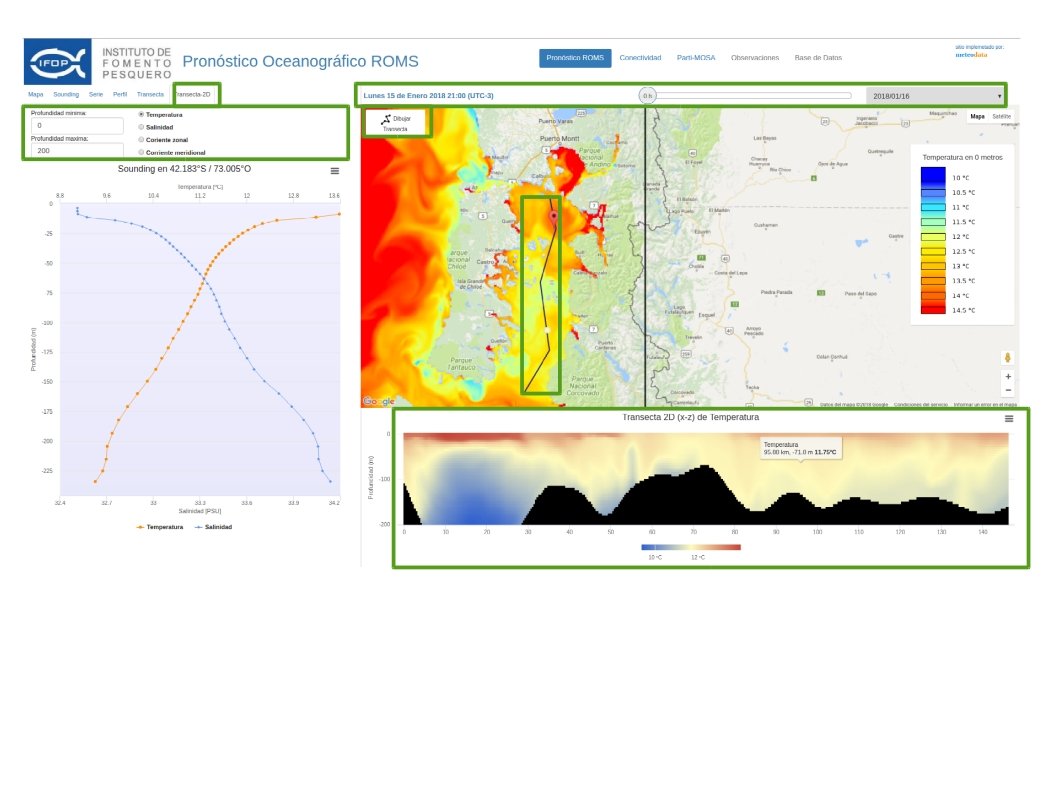Image resolution: width=1058 pixels, height=794 pixels.
Task: Switch to the Transecta tab
Action: tap(150, 94)
